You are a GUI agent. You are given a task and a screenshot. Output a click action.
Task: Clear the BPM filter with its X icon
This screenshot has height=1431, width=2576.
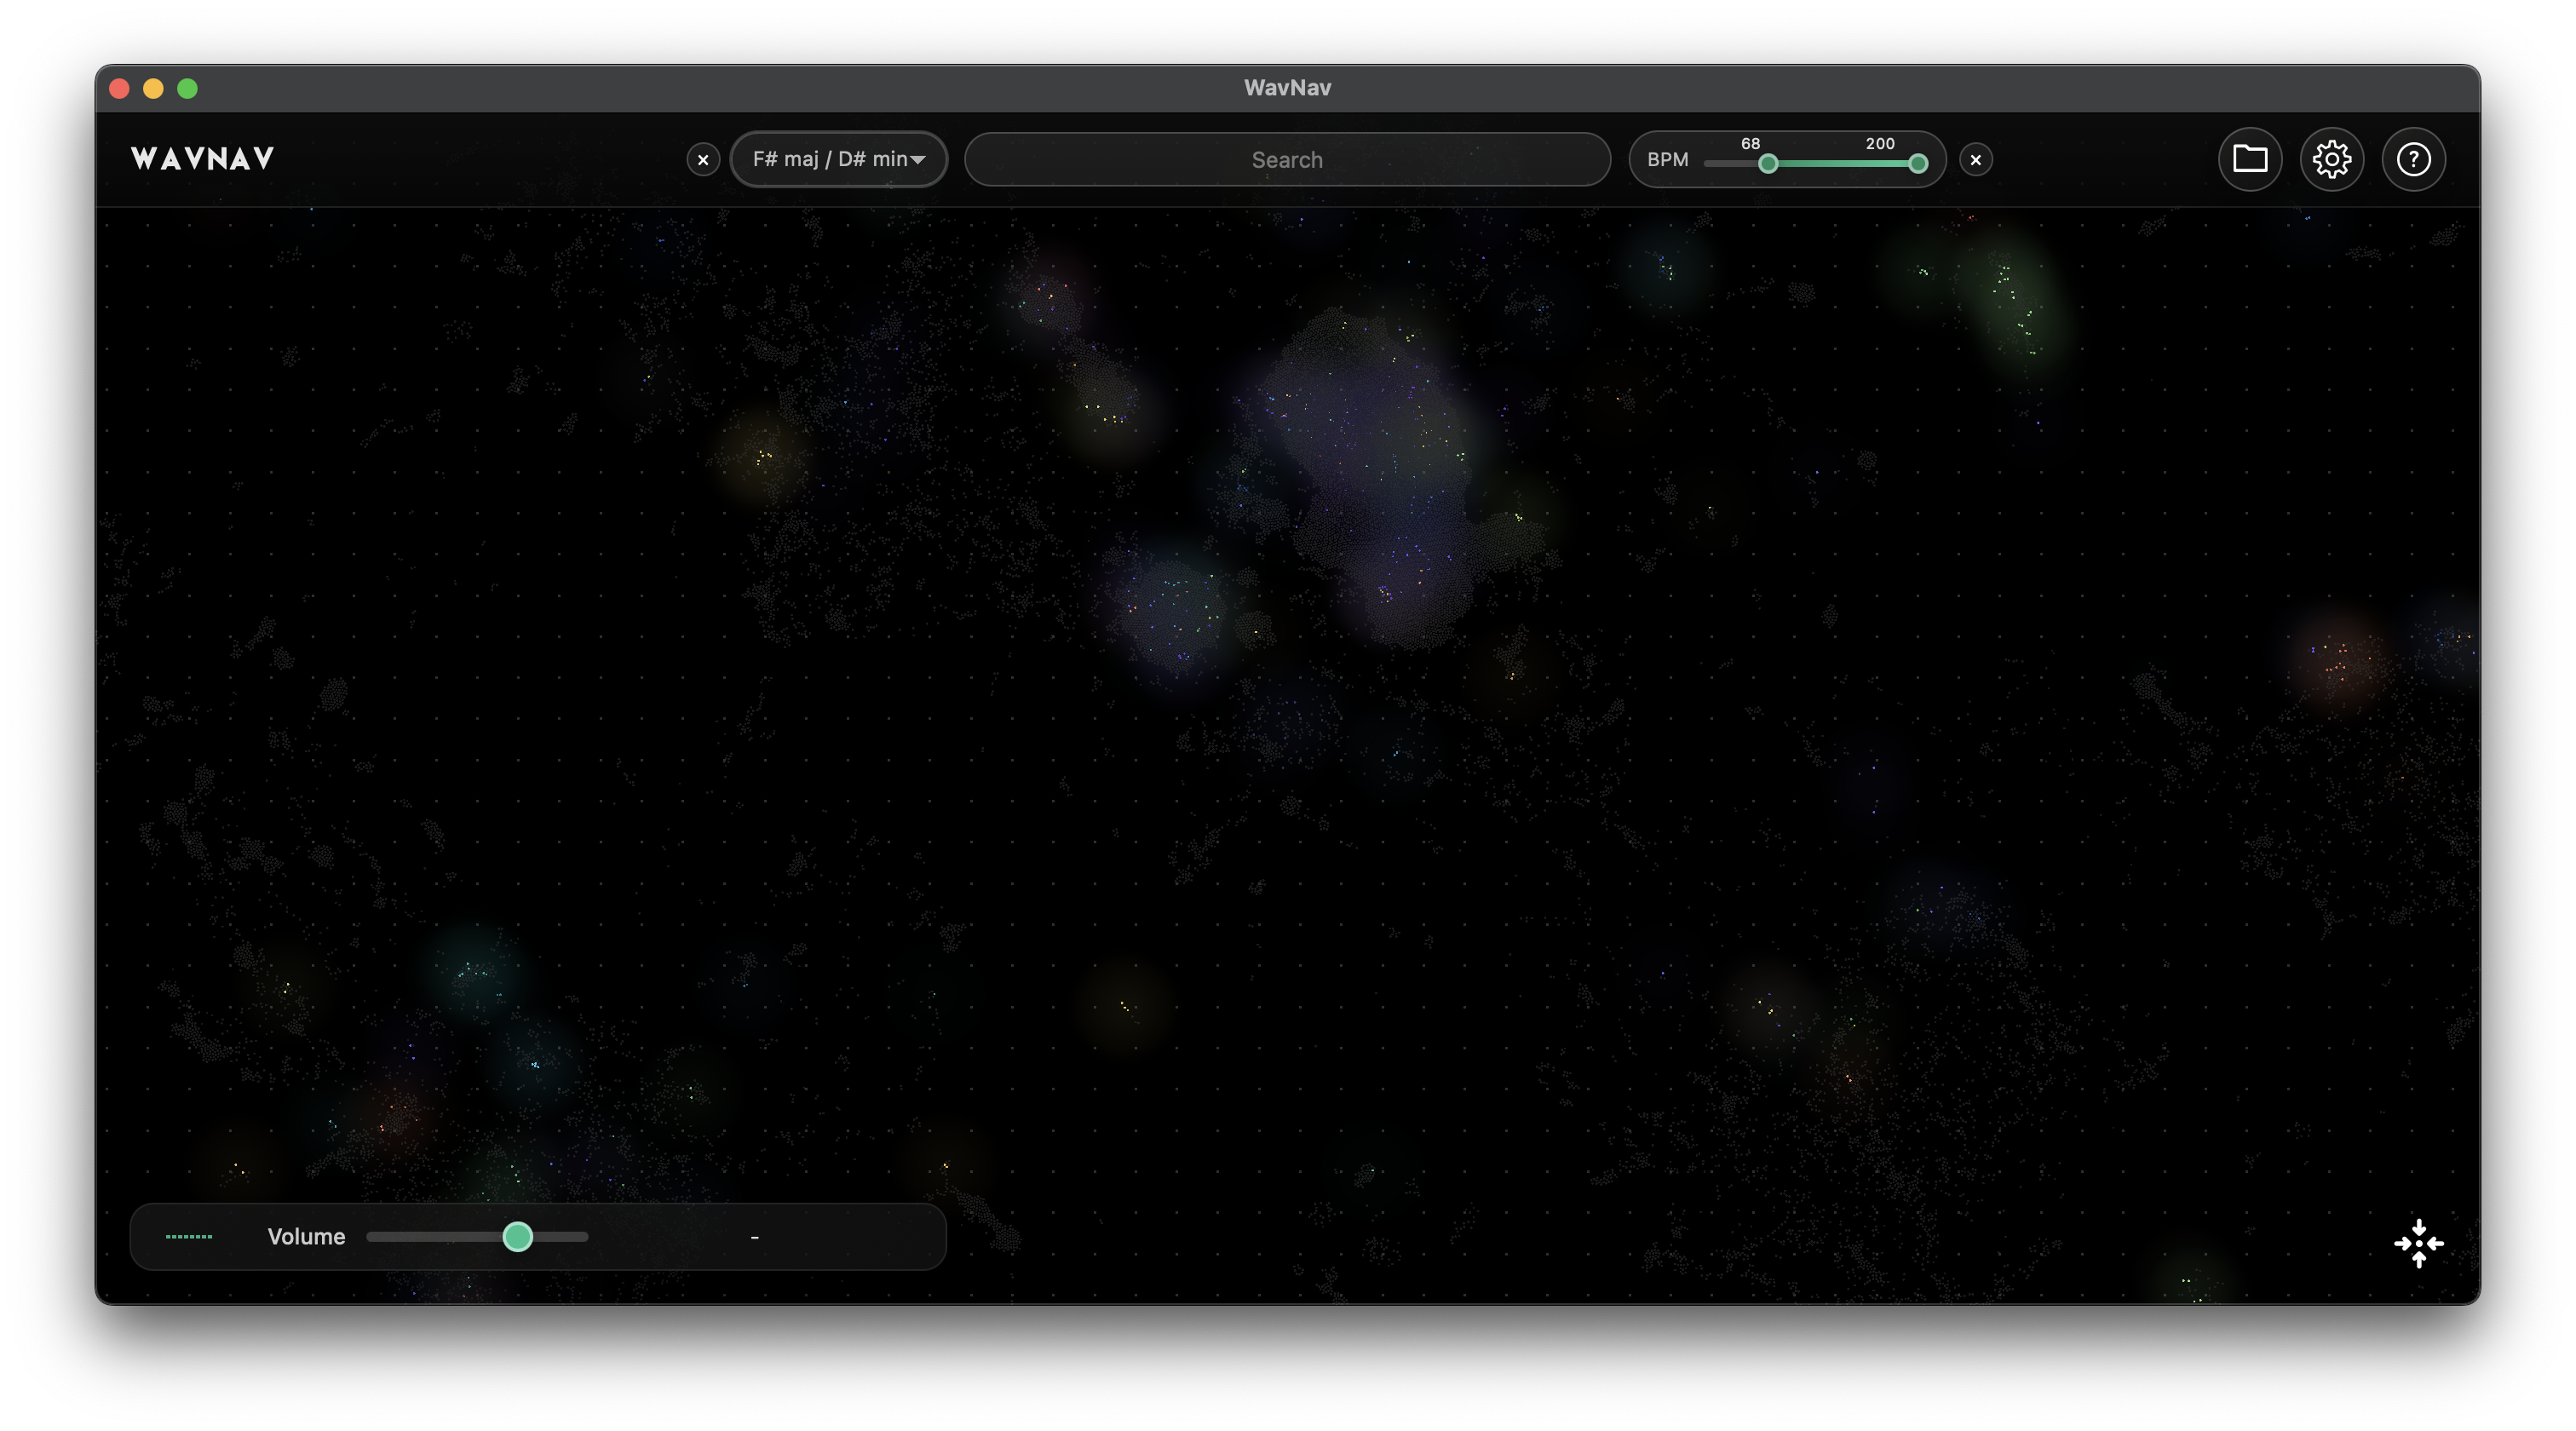pyautogui.click(x=1976, y=159)
